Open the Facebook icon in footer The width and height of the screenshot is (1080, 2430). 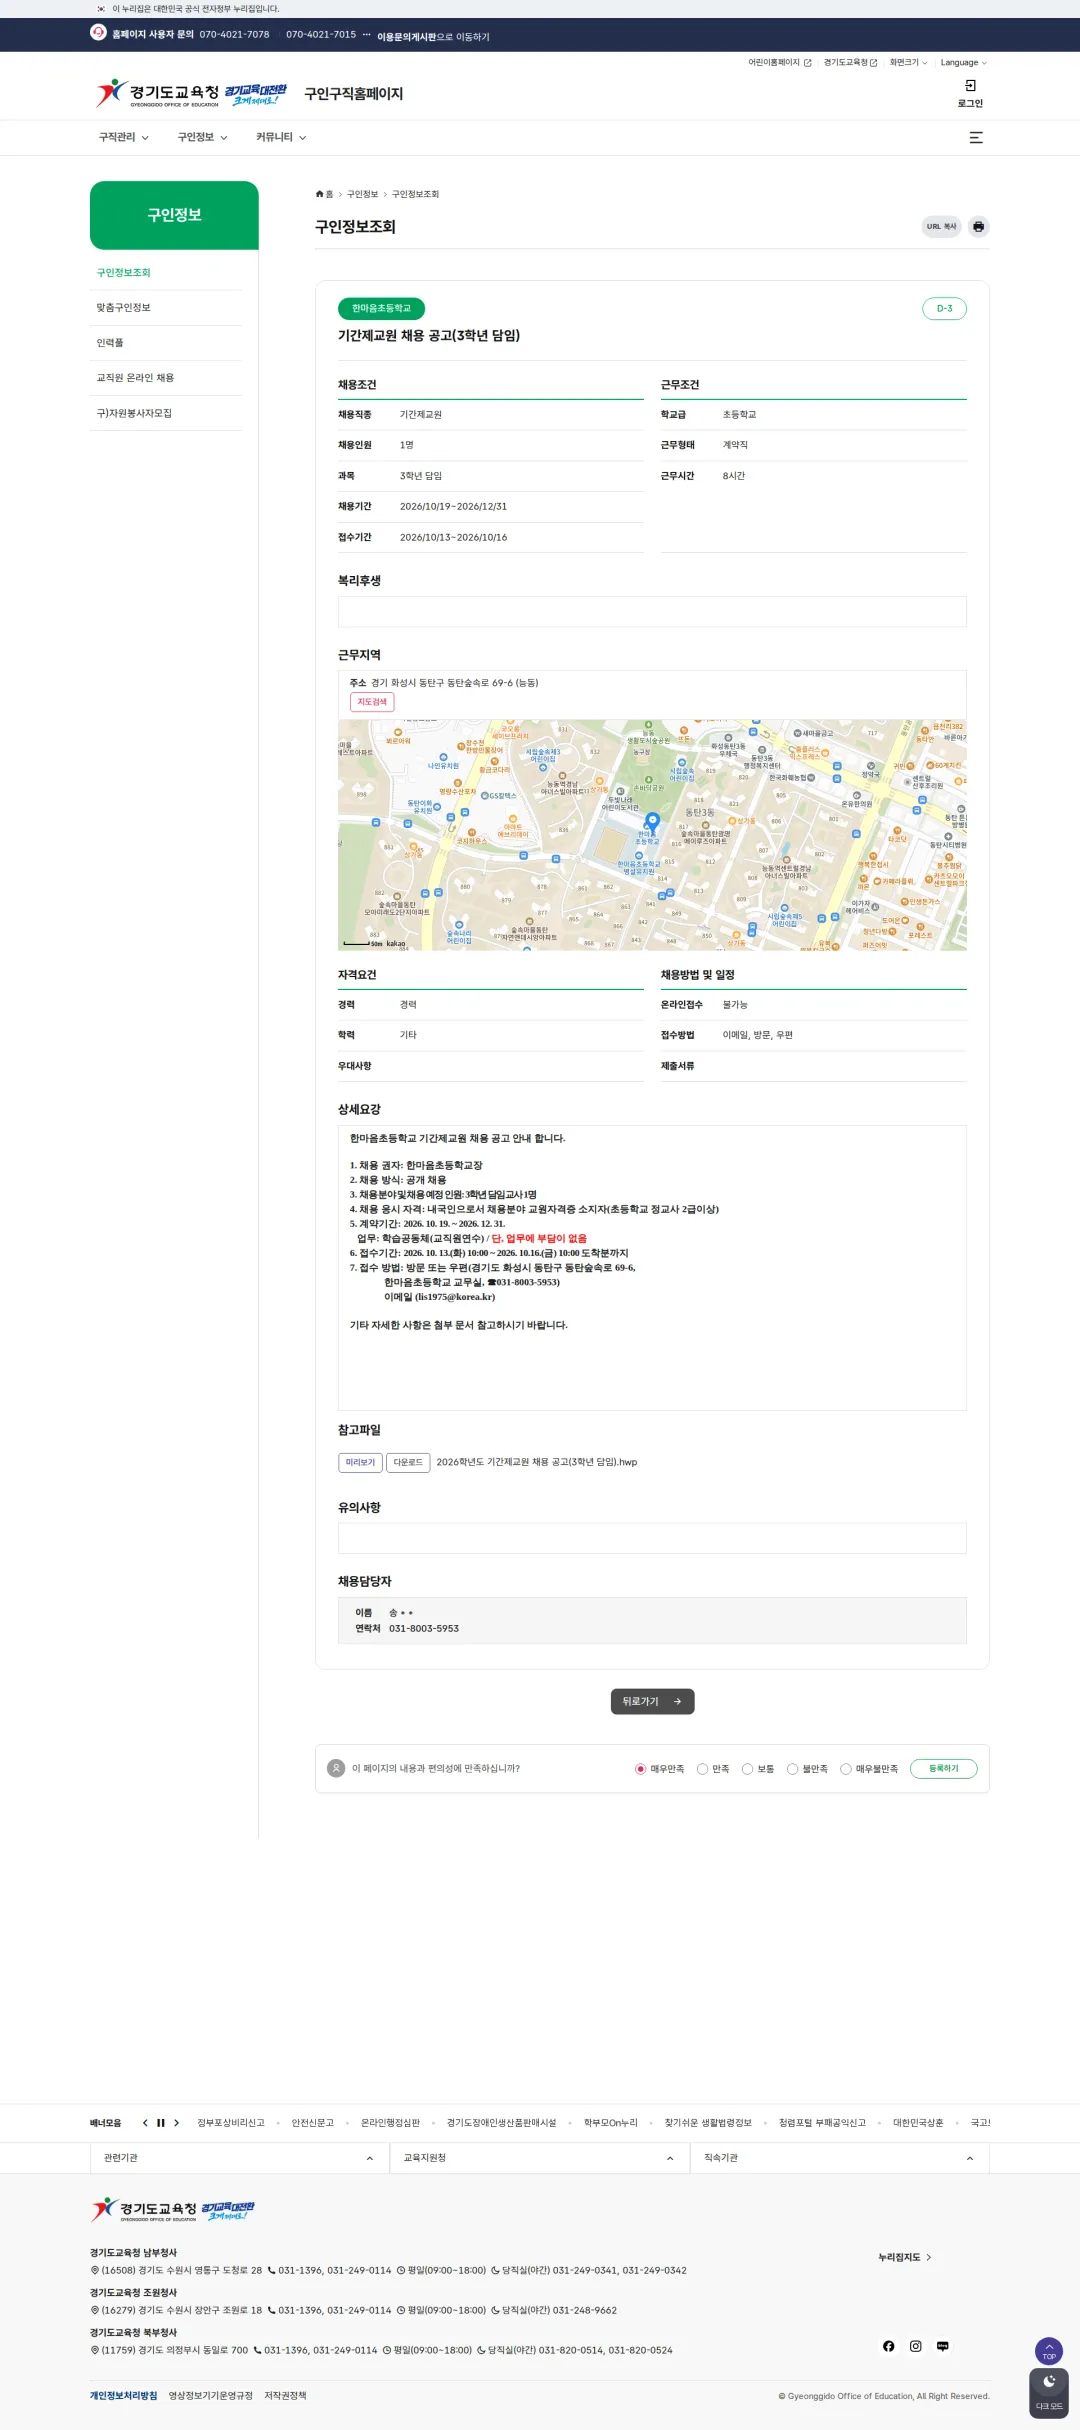888,2346
